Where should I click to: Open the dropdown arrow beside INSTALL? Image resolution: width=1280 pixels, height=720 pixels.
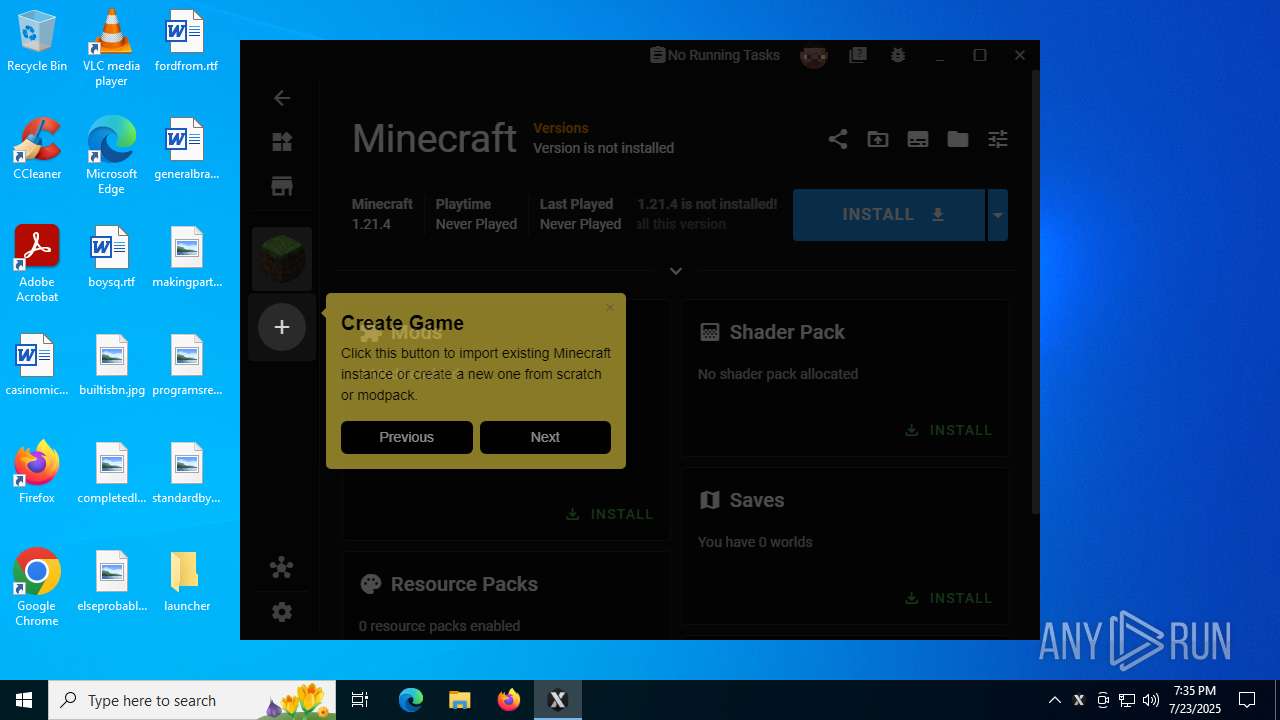pyautogui.click(x=998, y=215)
